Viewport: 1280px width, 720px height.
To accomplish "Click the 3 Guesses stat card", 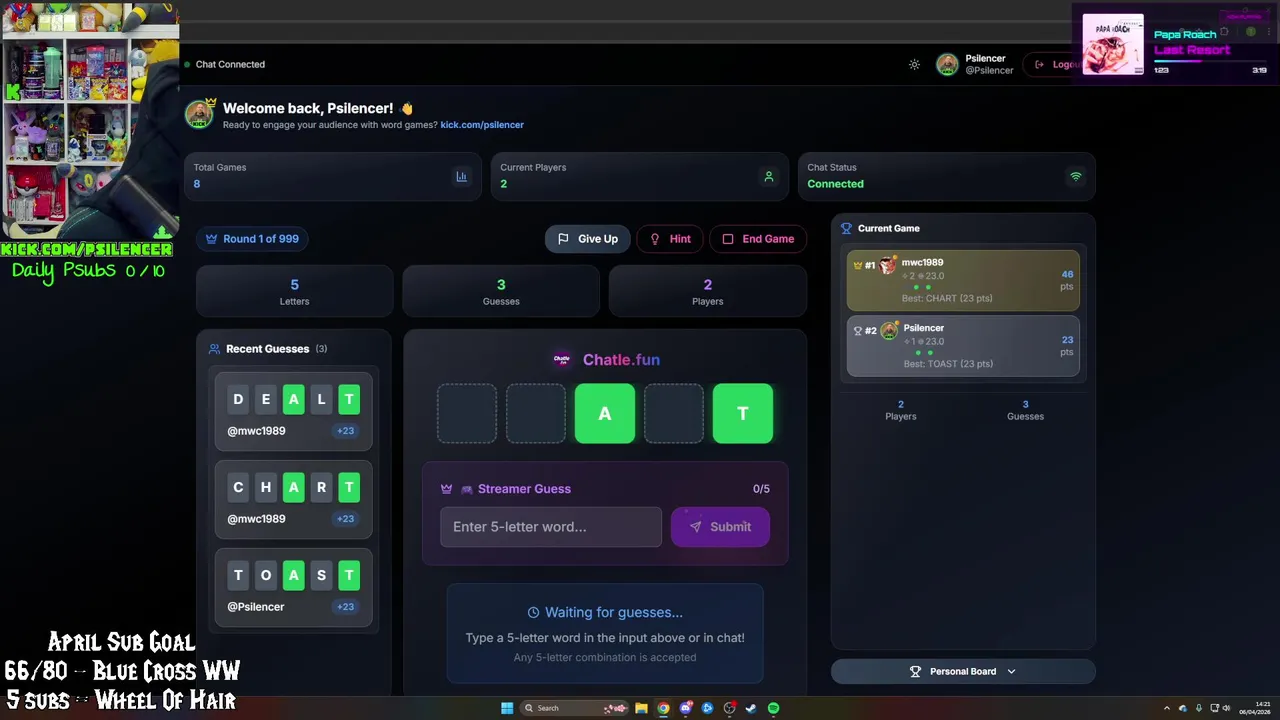I will coord(501,291).
